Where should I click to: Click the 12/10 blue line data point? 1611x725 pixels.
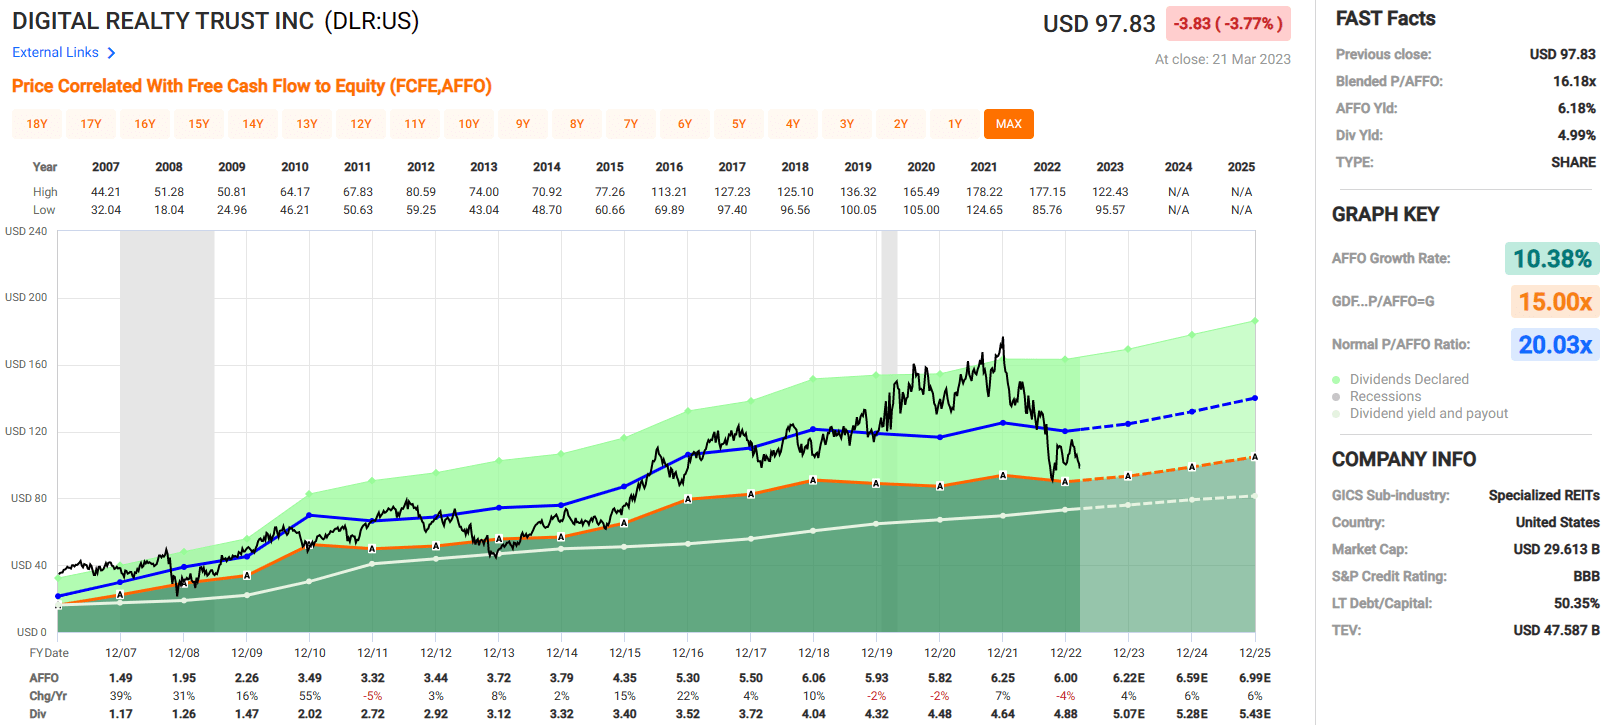click(309, 515)
